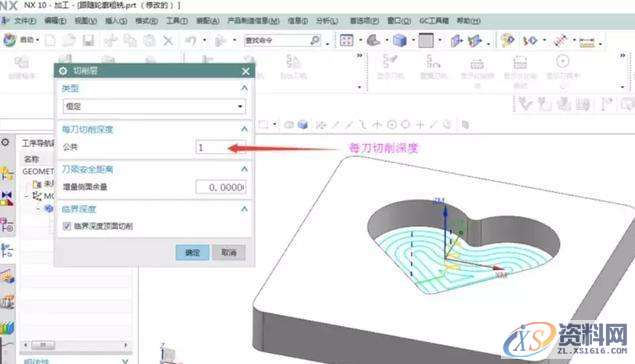Open the 工具(T) menu
635x364 pixels.
click(x=177, y=21)
